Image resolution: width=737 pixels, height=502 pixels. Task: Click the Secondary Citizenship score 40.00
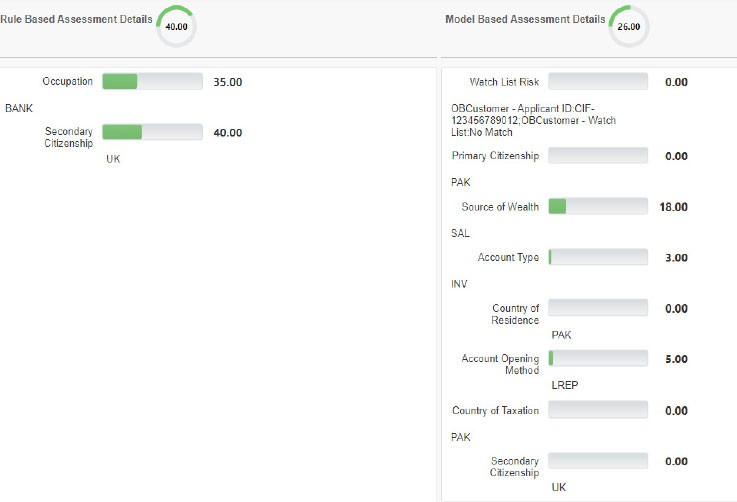[x=228, y=133]
